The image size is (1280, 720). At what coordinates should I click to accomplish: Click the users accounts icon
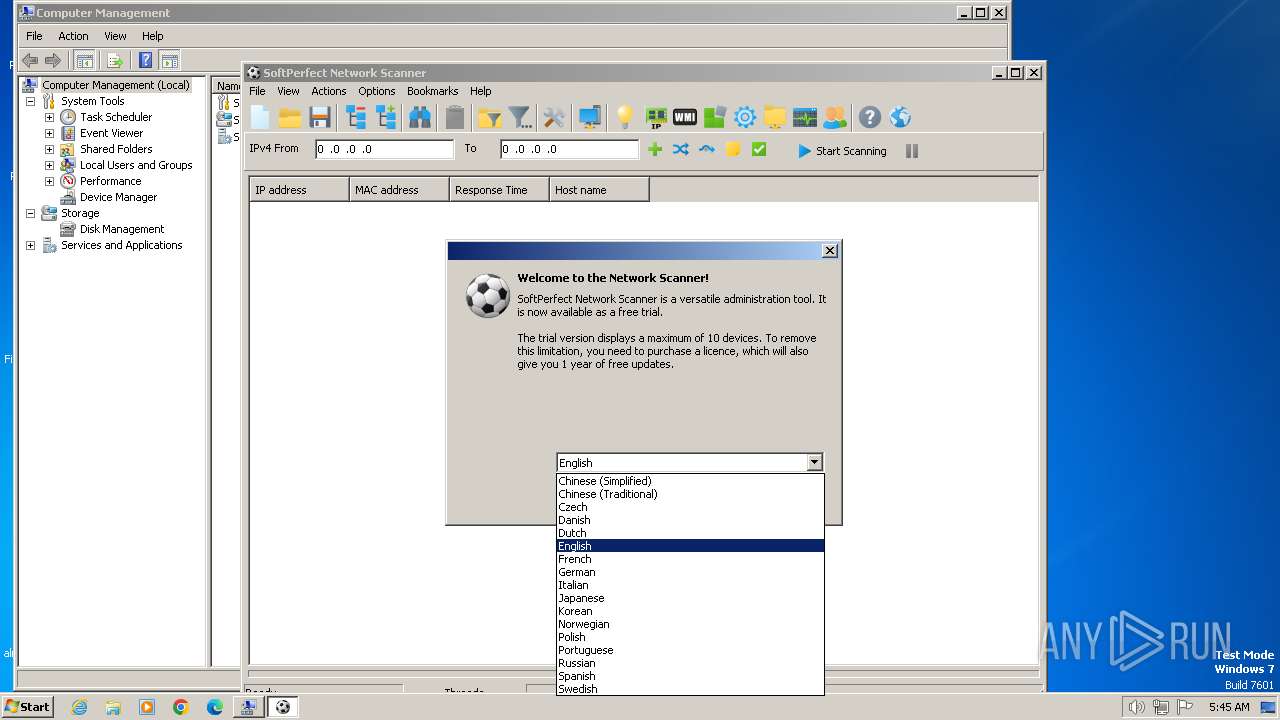834,118
